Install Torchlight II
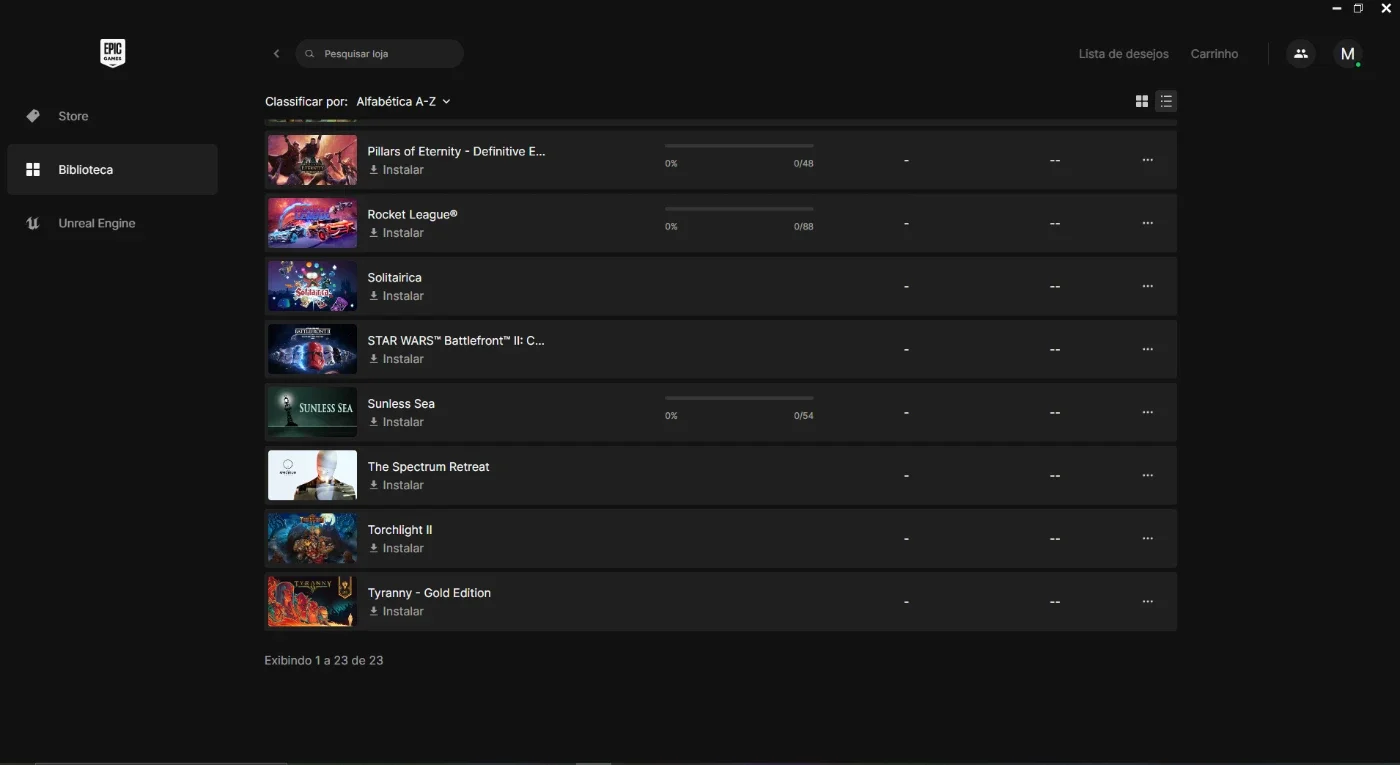This screenshot has width=1400, height=765. 396,548
